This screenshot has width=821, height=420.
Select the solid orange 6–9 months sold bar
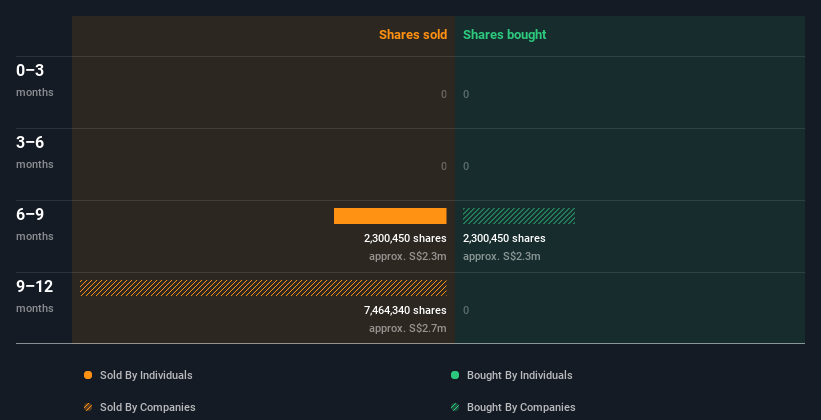(x=390, y=216)
